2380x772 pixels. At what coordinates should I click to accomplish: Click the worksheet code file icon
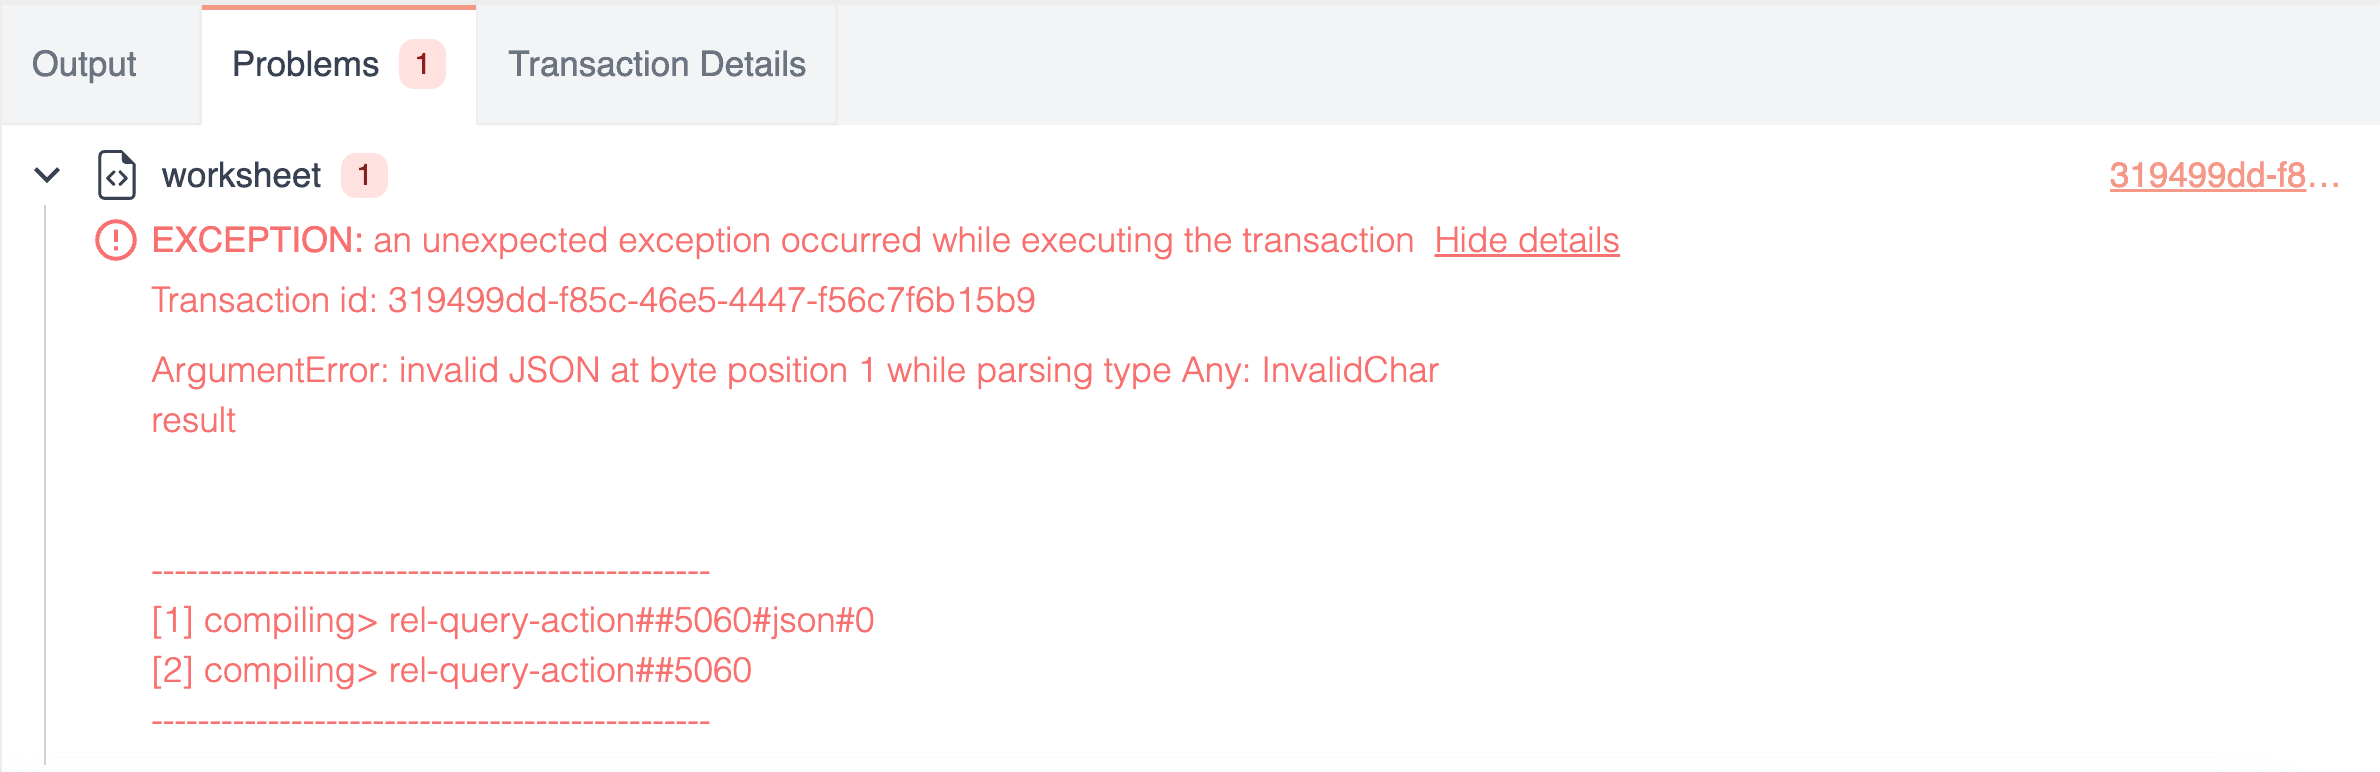point(117,175)
